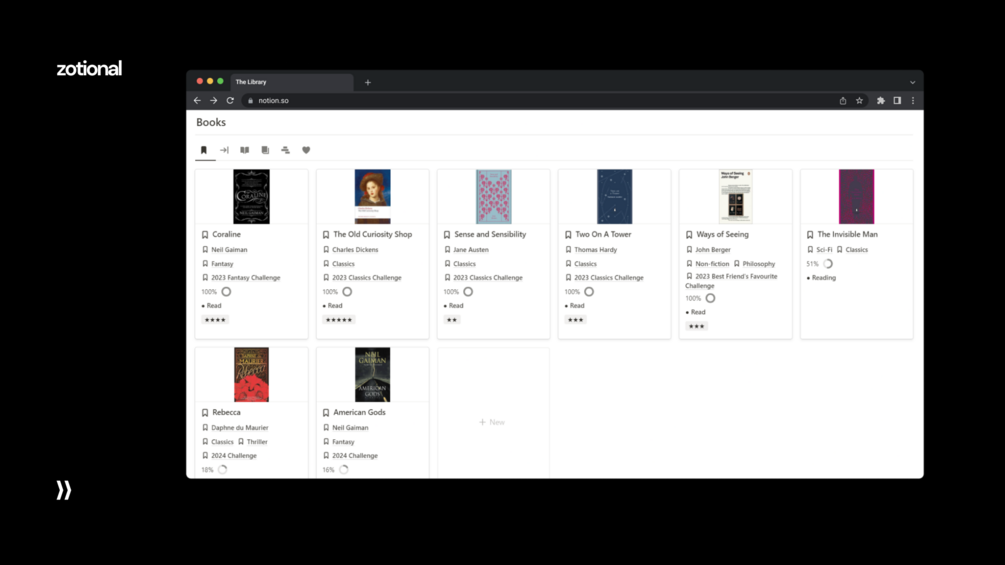Open The Old Curiosity Shop title
The image size is (1005, 565).
372,234
